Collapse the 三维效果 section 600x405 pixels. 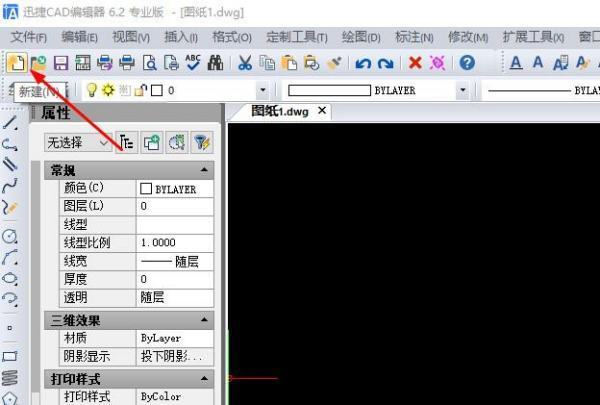[204, 320]
